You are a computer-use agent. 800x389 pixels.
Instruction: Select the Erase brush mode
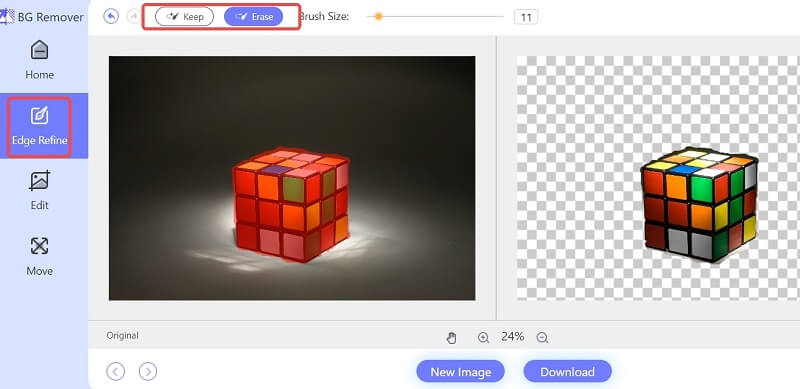[x=254, y=16]
